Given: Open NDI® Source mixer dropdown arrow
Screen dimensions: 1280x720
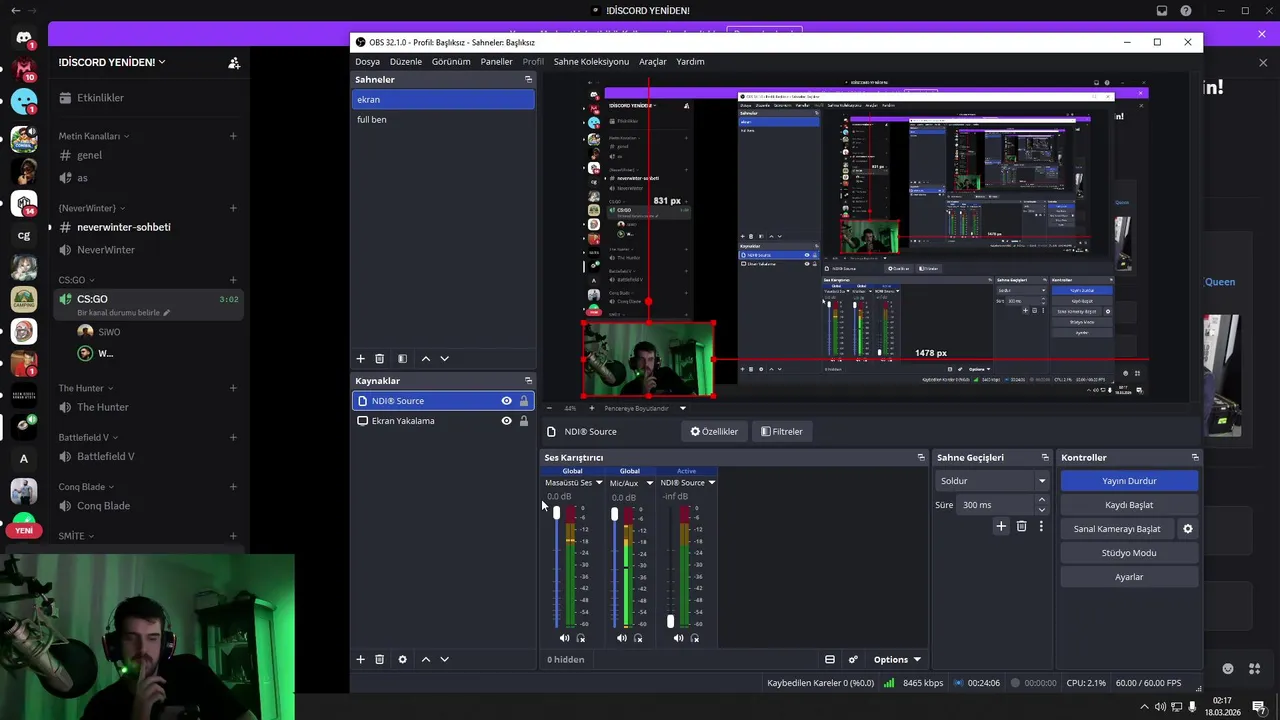Looking at the screenshot, I should (711, 483).
